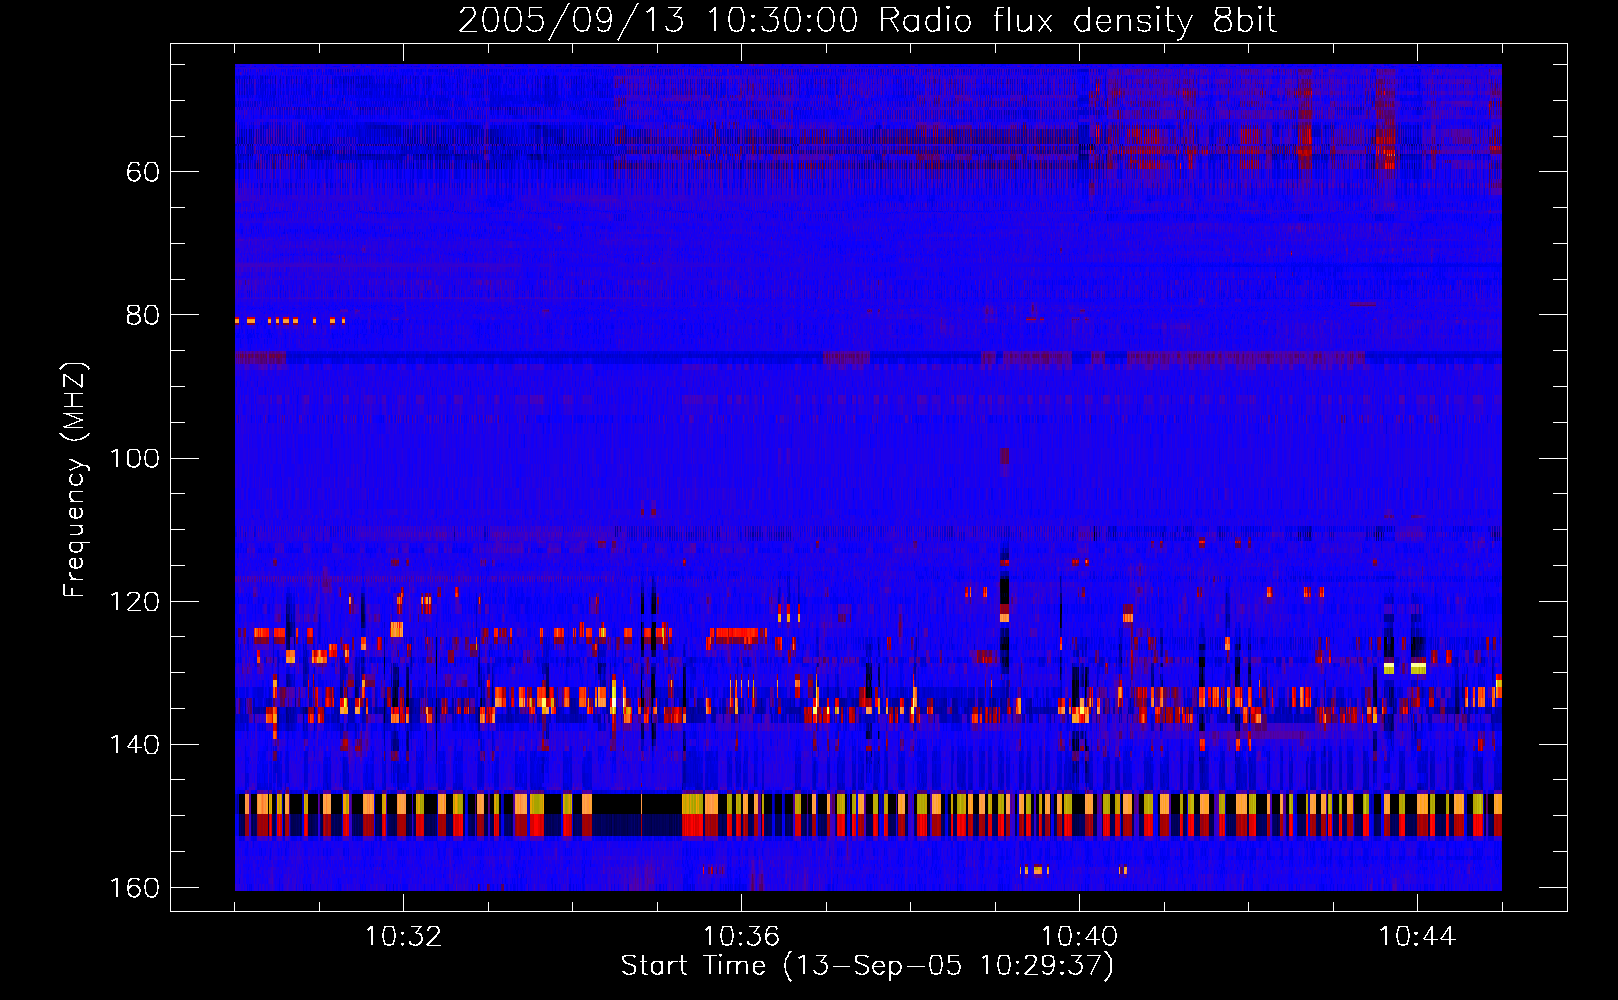
Task: Click the 10:32 time axis label
Action: (x=403, y=937)
